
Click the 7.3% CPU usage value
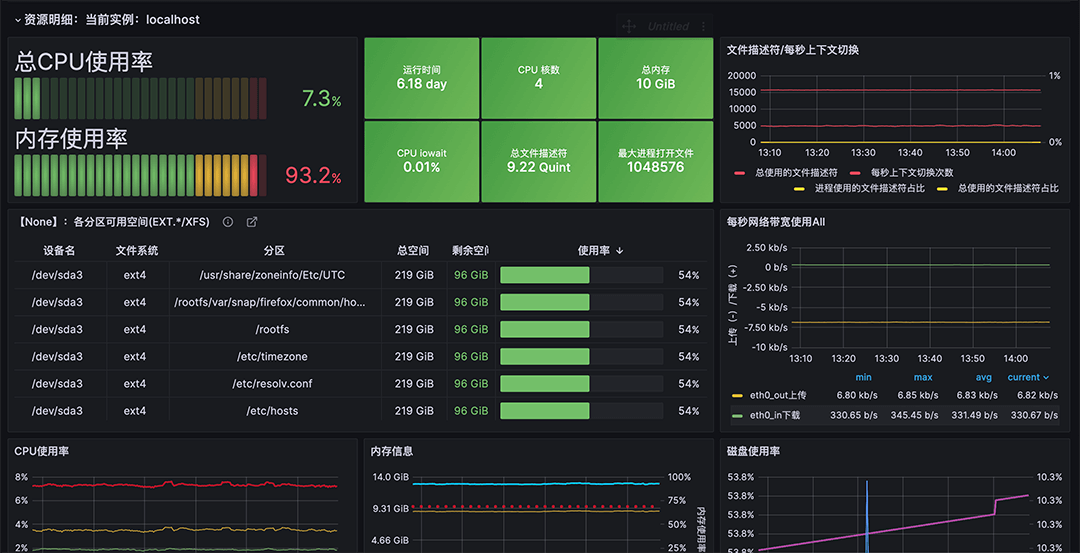[322, 99]
